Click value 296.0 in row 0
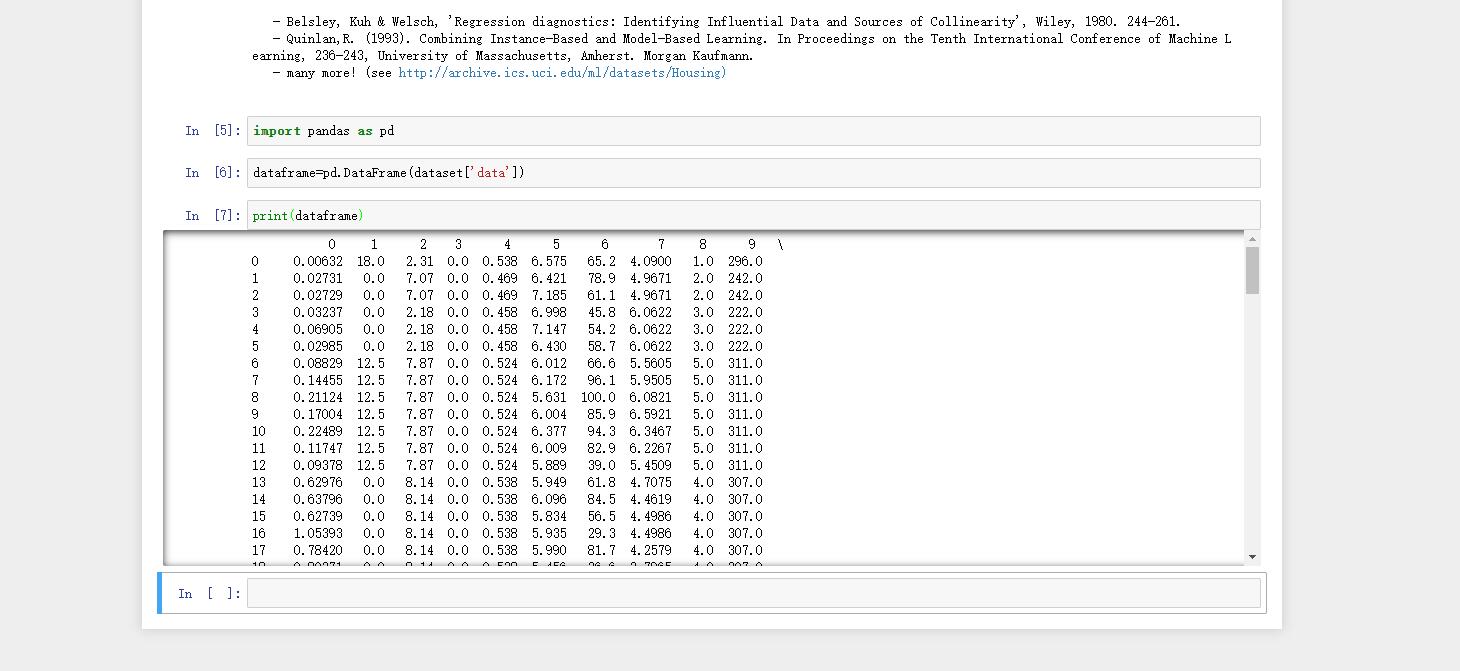Image resolution: width=1460 pixels, height=671 pixels. coord(745,262)
